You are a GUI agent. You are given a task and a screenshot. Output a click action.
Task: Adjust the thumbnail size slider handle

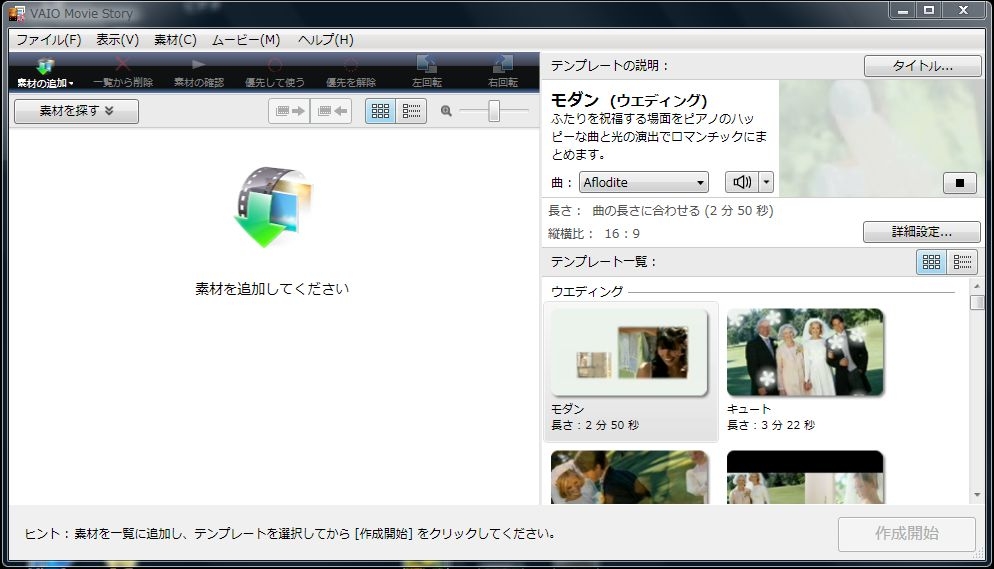[494, 111]
